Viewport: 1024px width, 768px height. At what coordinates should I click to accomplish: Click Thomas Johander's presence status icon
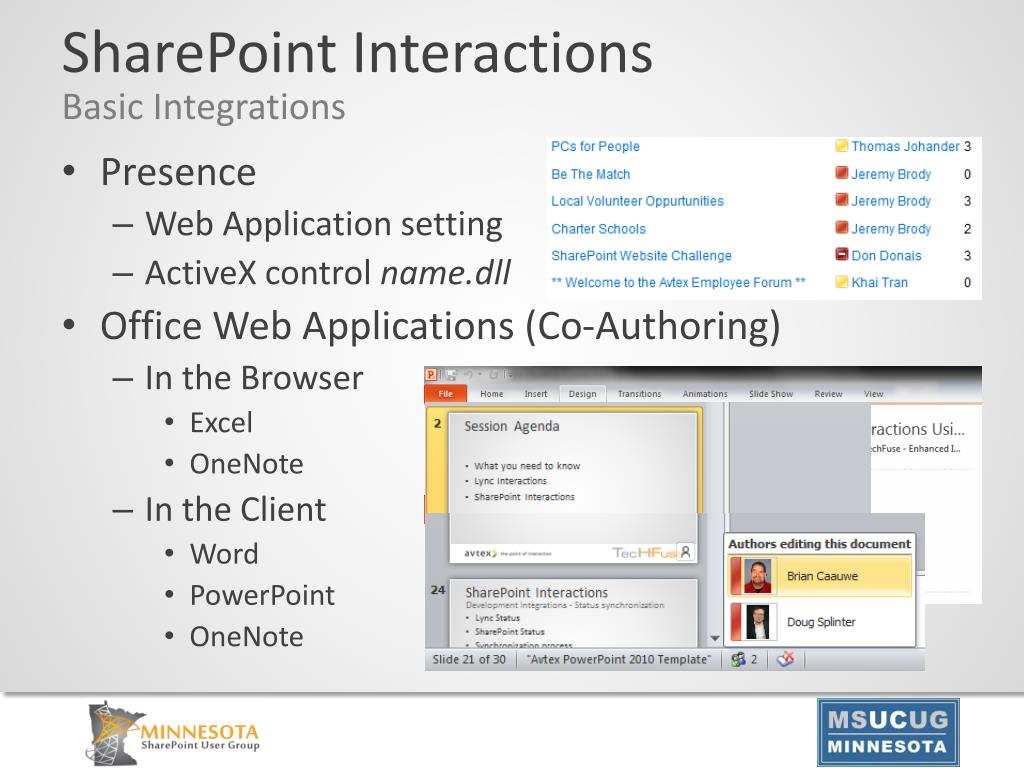842,146
